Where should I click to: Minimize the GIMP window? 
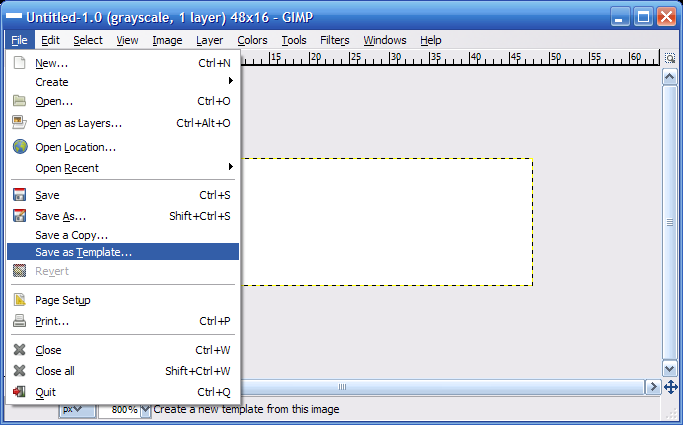point(619,17)
